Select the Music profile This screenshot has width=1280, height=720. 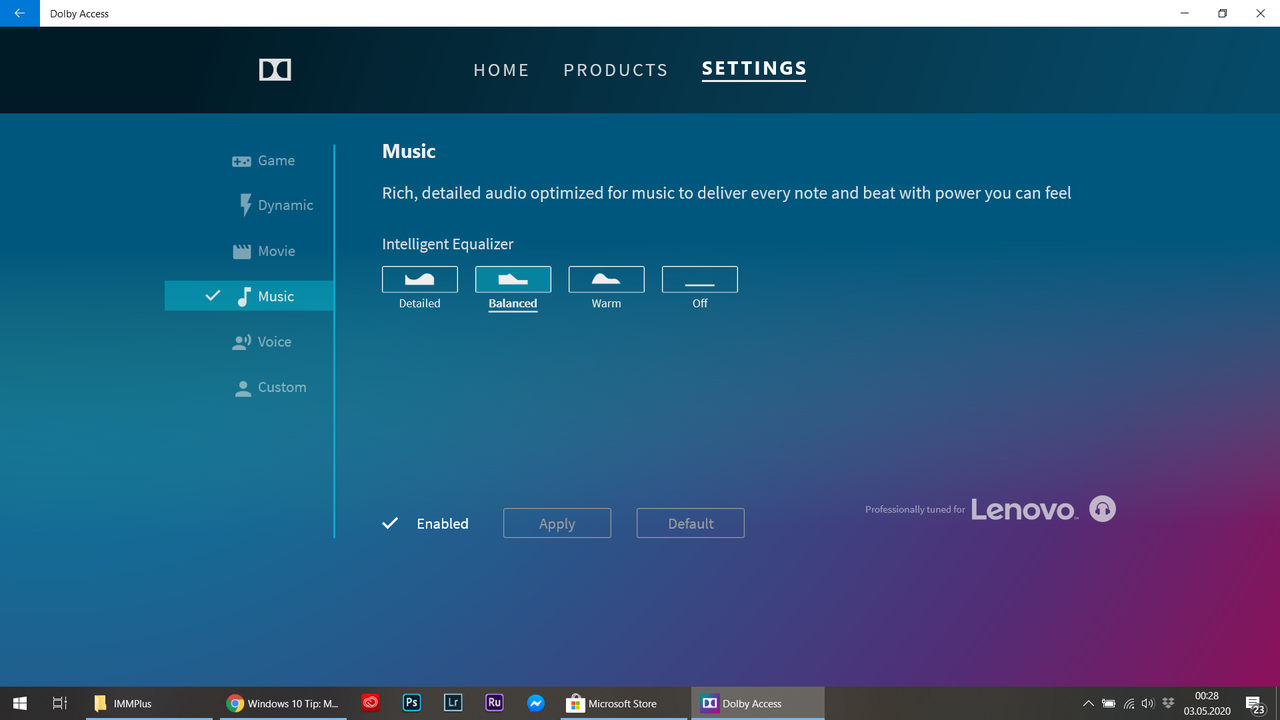(x=249, y=296)
